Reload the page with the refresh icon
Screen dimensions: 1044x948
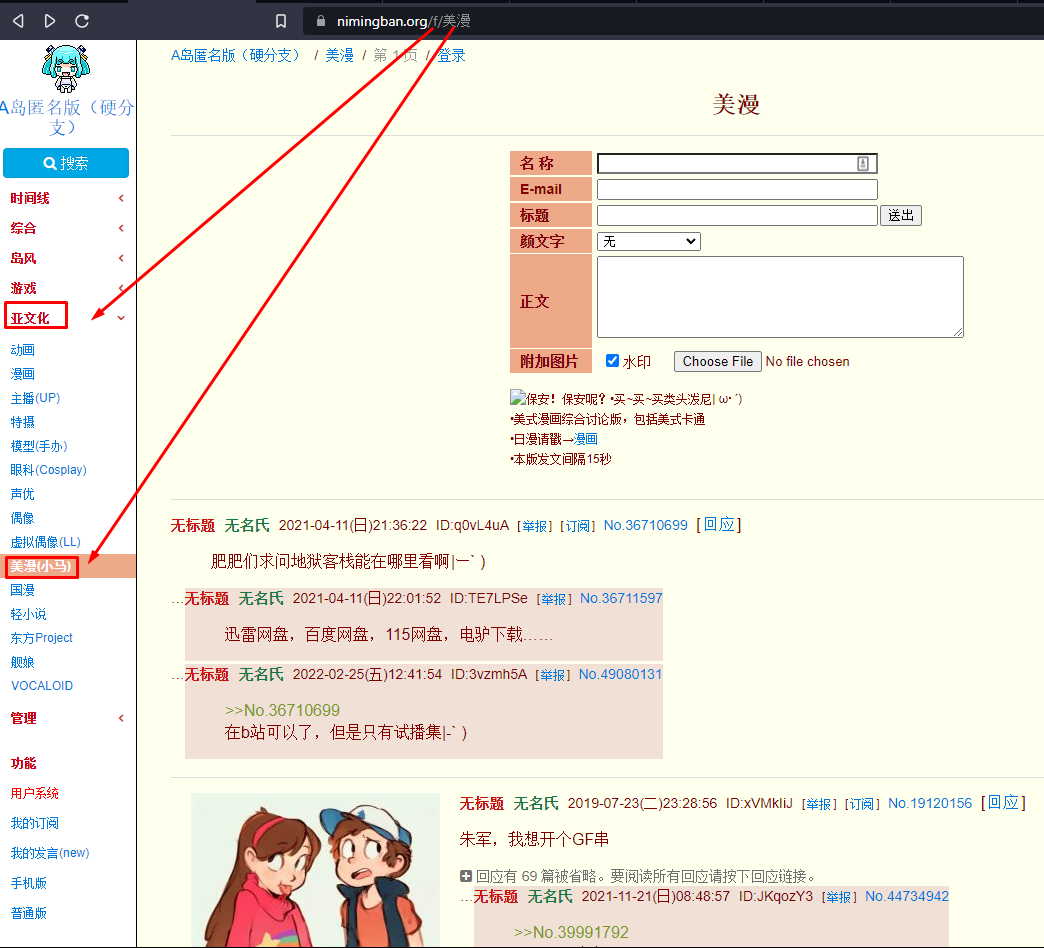(x=82, y=21)
